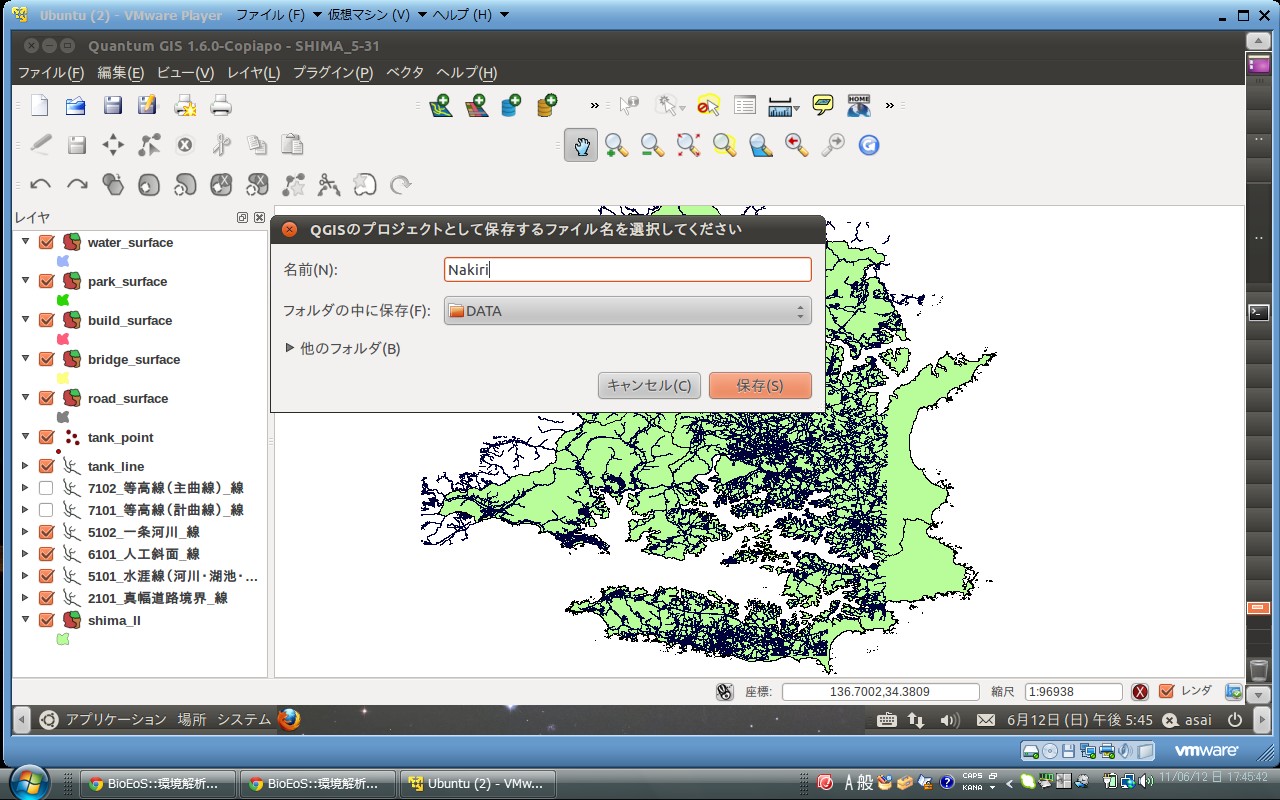Screen dimensions: 1280x800
Task: Click the Save Project As icon
Action: (148, 105)
